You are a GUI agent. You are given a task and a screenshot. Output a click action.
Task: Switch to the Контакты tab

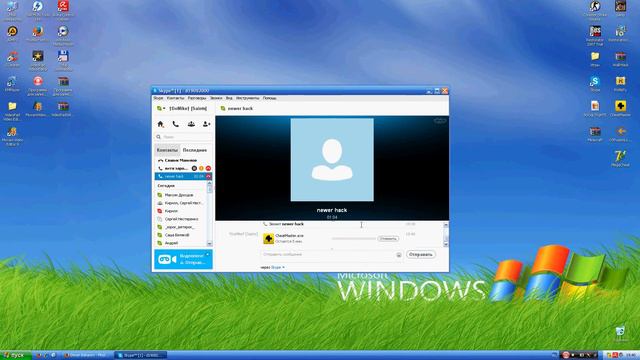pyautogui.click(x=167, y=150)
